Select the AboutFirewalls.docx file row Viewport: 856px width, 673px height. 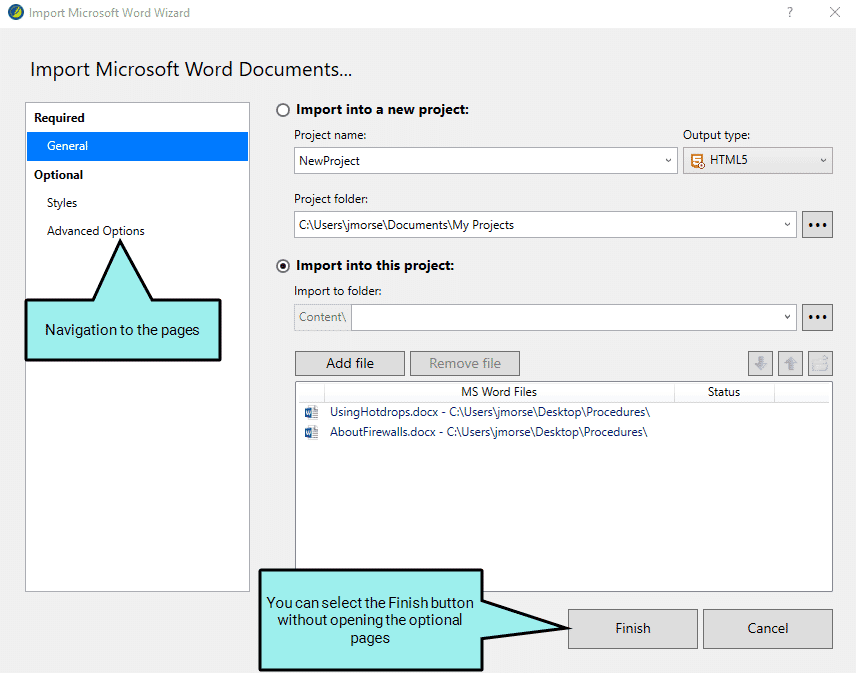tap(563, 432)
